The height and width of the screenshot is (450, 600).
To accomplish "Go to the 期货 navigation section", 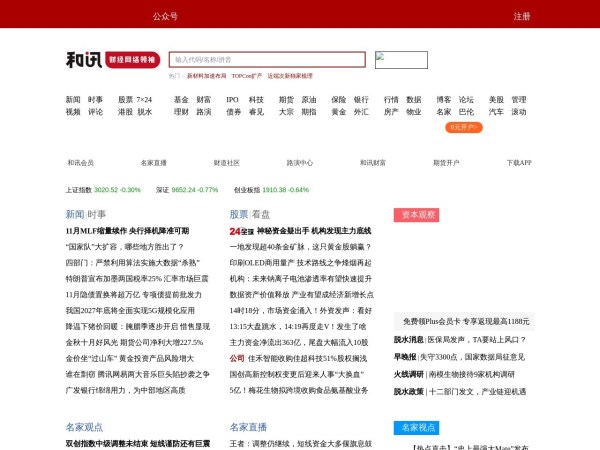I will pyautogui.click(x=286, y=100).
